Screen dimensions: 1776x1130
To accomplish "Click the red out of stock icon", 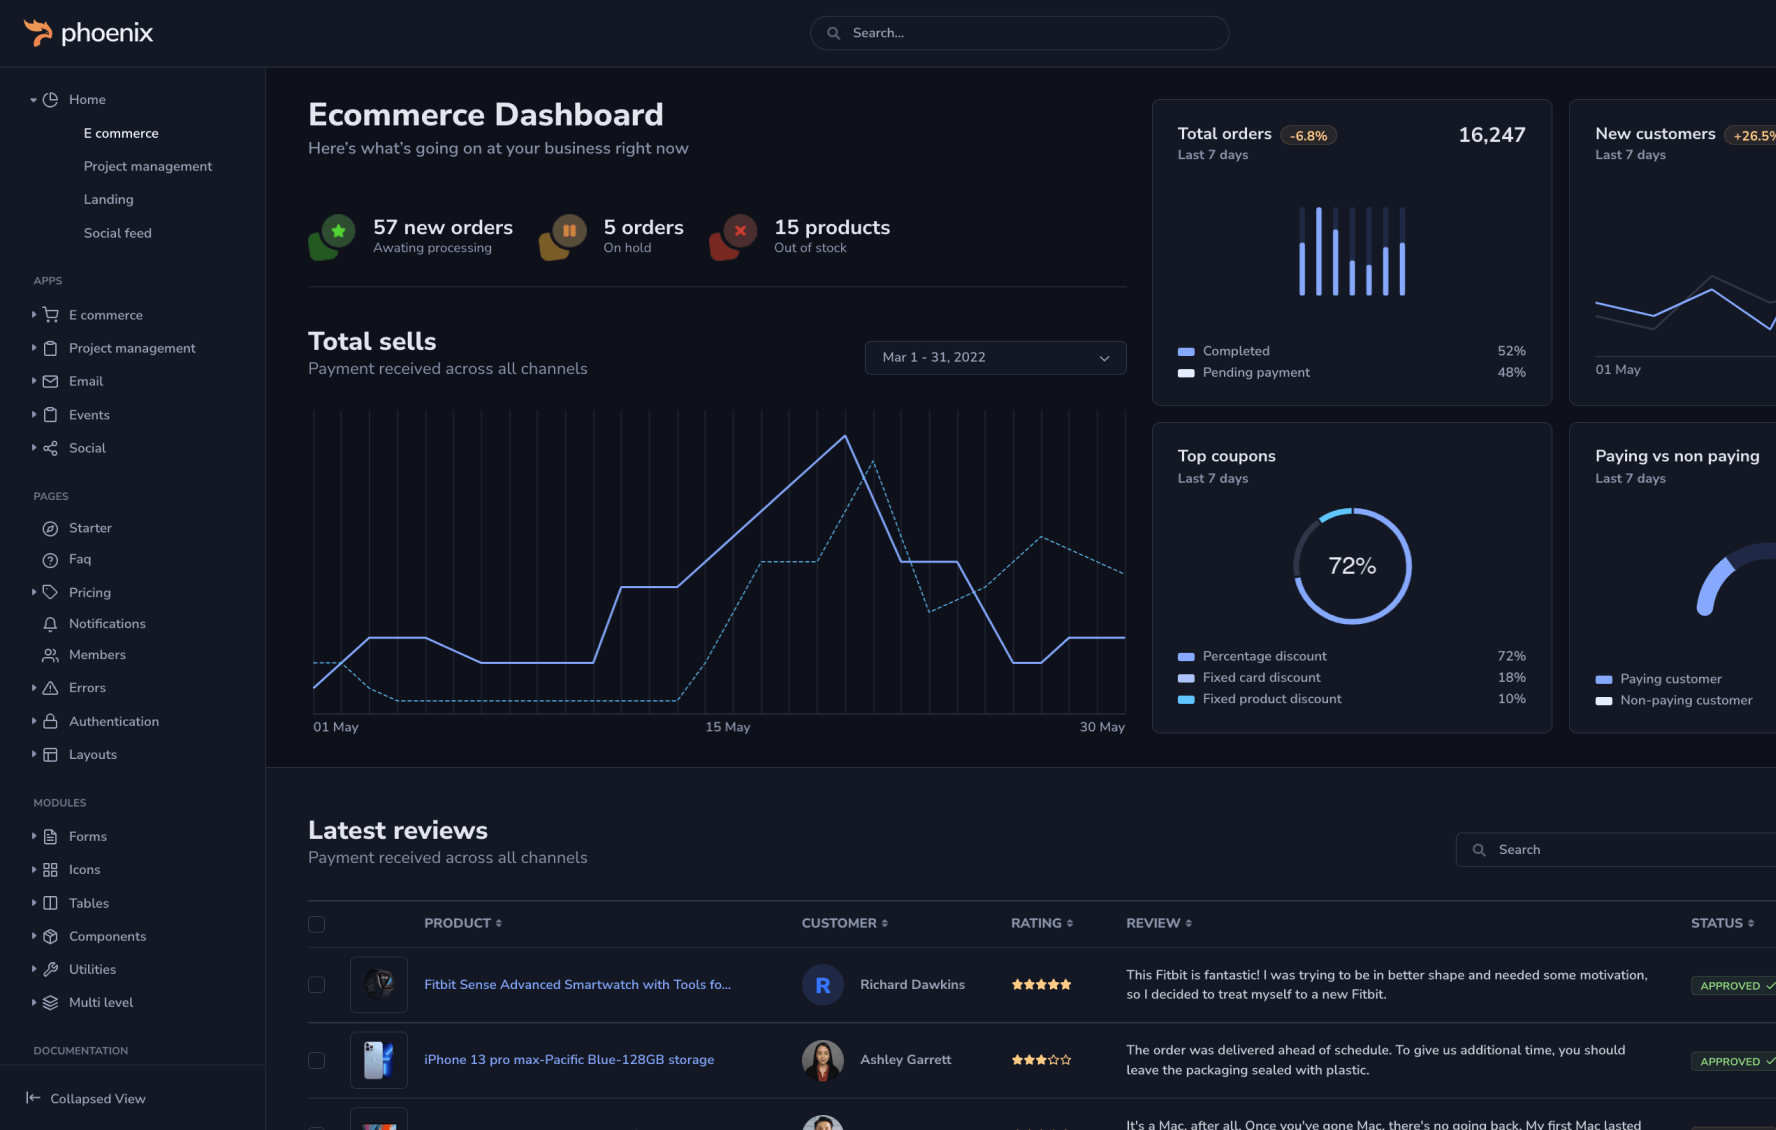I will tap(739, 232).
